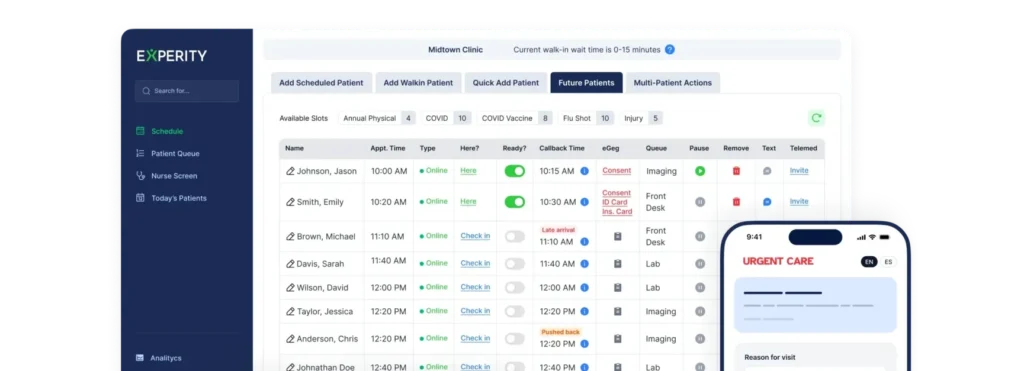Open callback info icon for Brown, Michael

click(x=584, y=242)
